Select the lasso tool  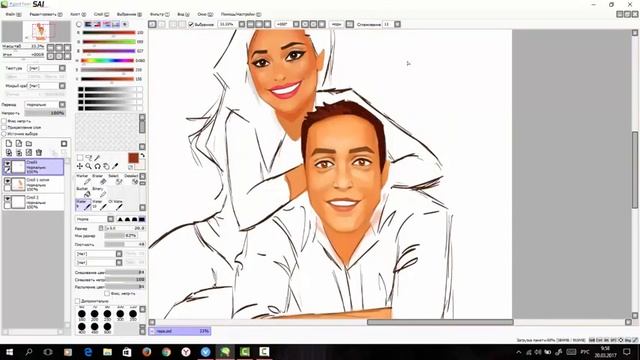(x=89, y=158)
